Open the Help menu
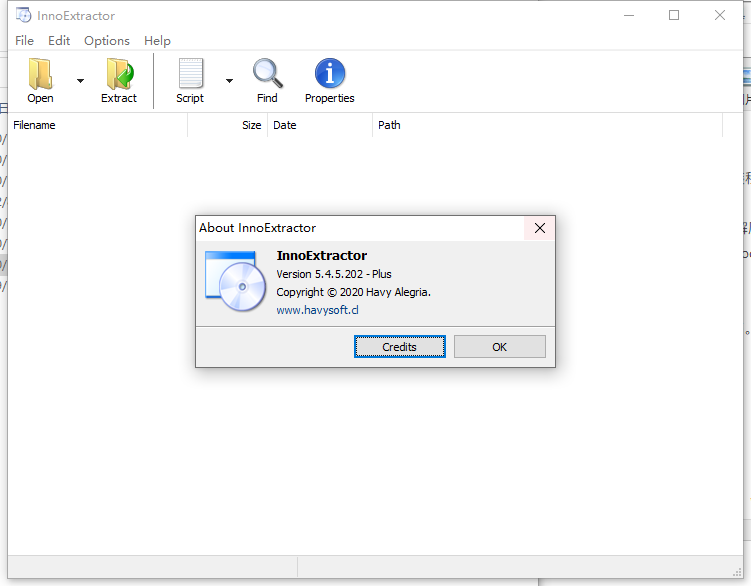Screen dimensions: 751x586 pos(157,41)
